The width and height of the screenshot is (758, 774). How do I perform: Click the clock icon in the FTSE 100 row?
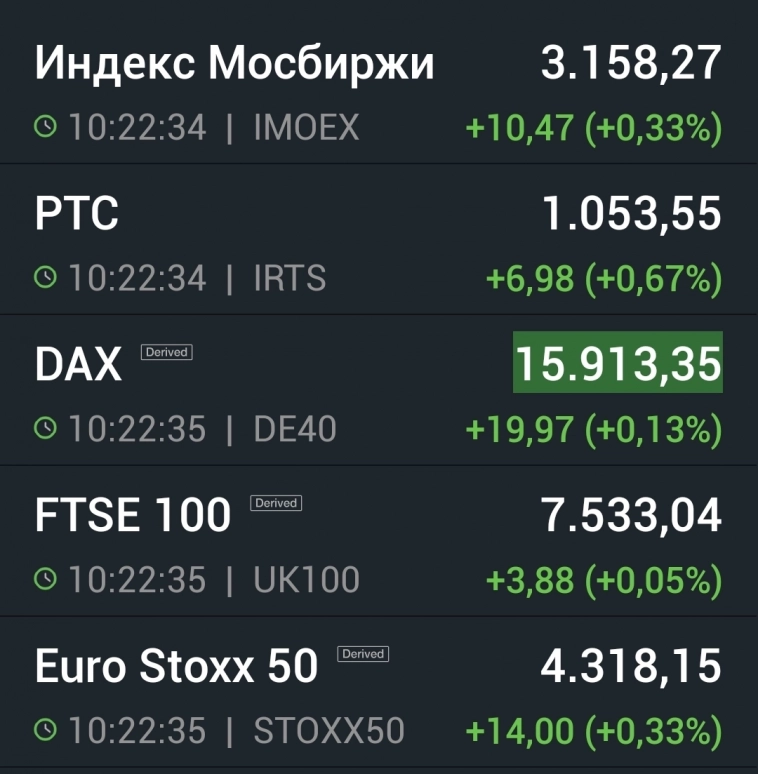(46, 579)
